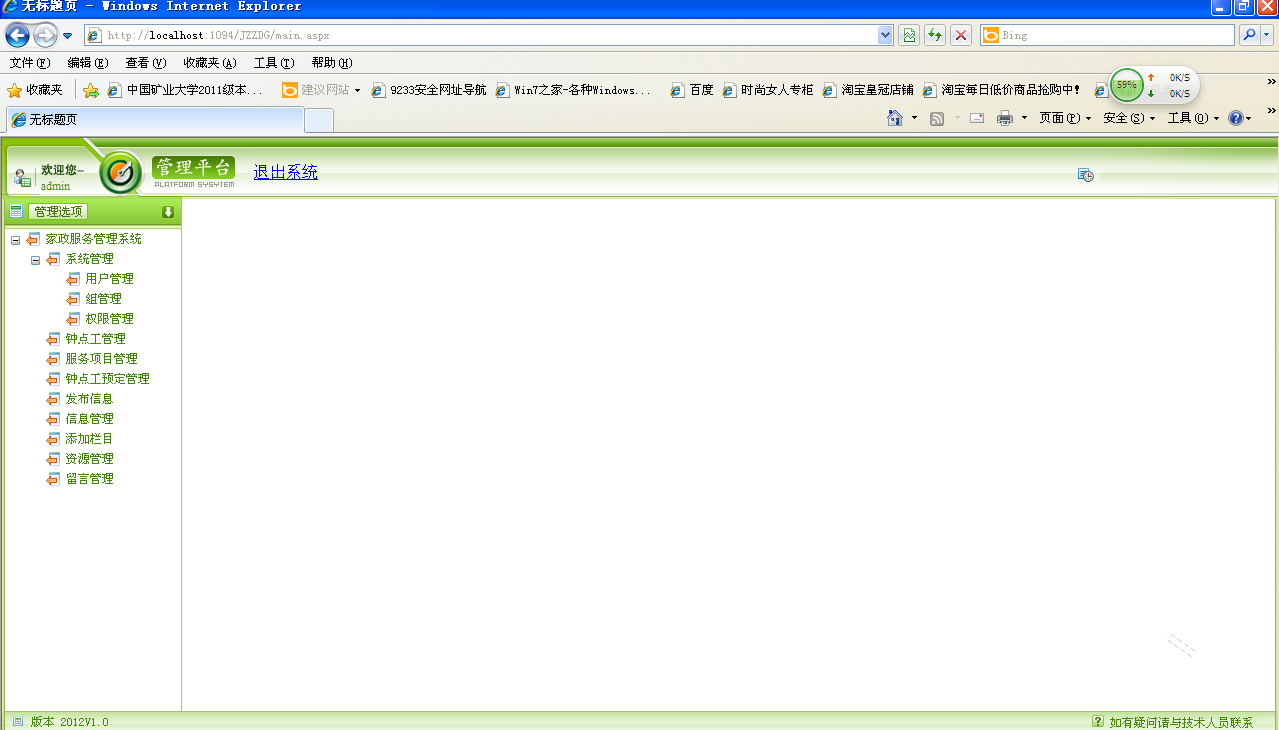1279x730 pixels.
Task: Click the Print icon
Action: [x=1005, y=117]
